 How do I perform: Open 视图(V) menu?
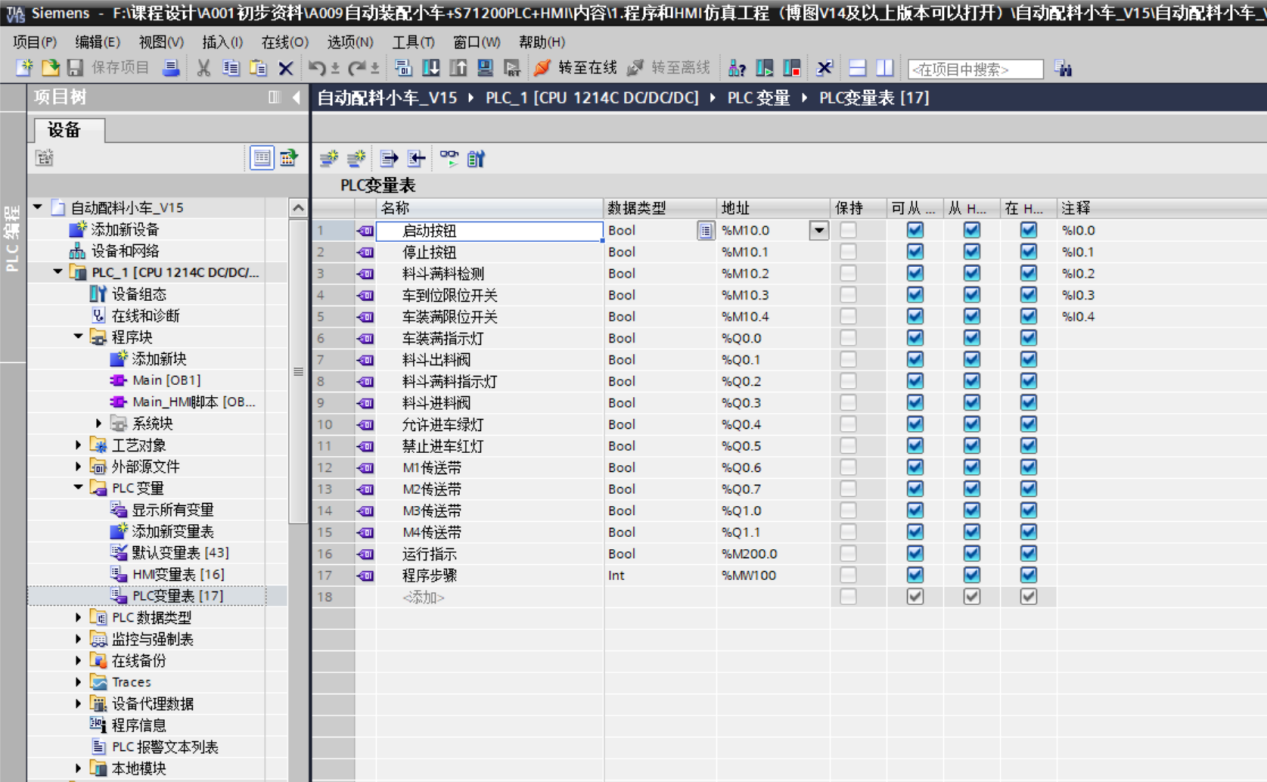point(161,42)
